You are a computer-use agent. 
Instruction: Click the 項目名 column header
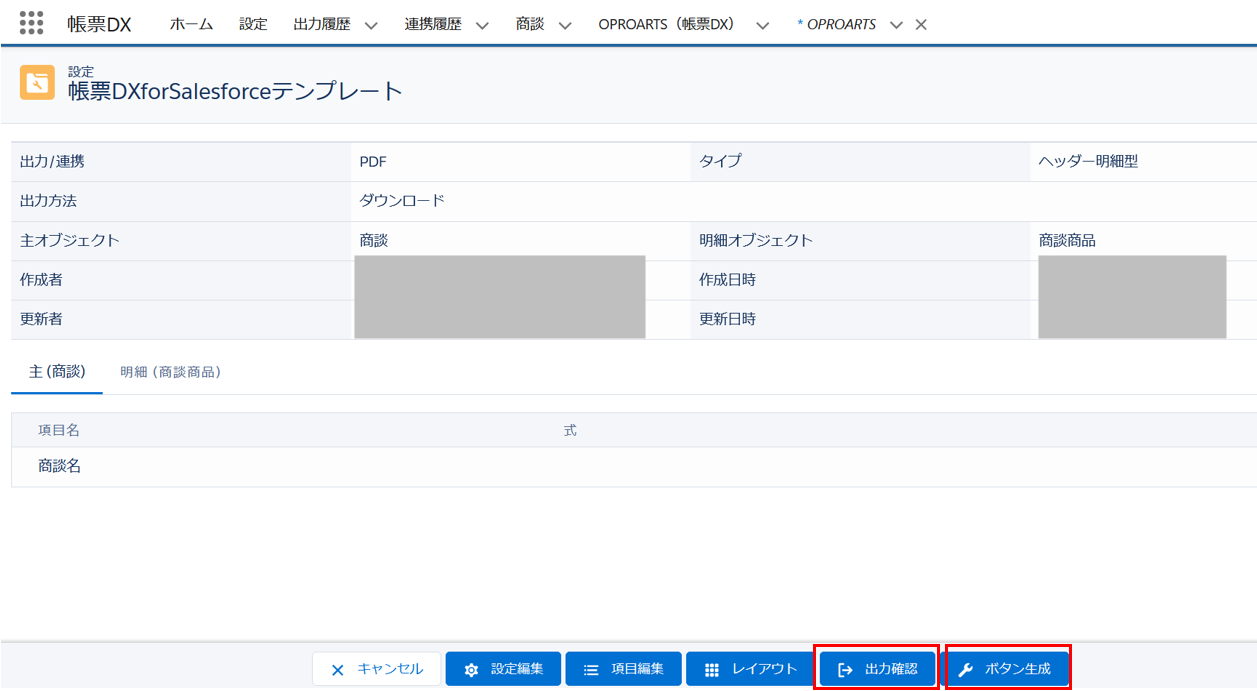tap(59, 430)
